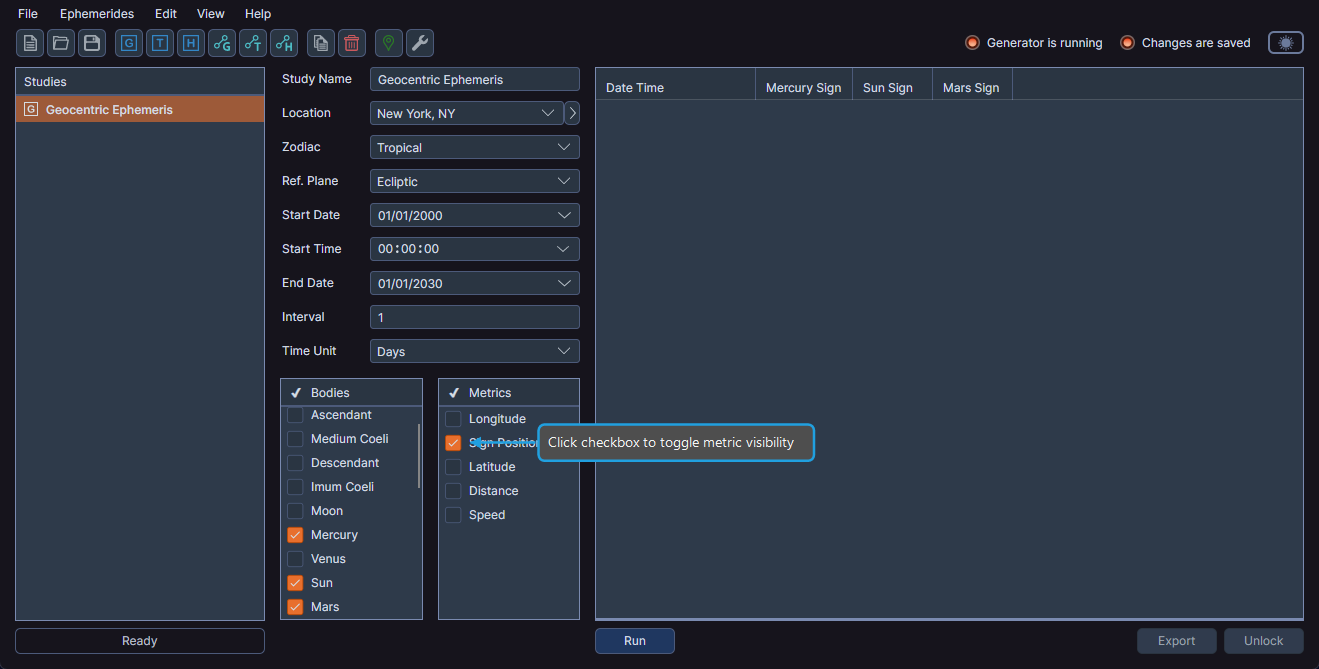1319x669 pixels.
Task: Open the wrench settings tool
Action: point(419,43)
